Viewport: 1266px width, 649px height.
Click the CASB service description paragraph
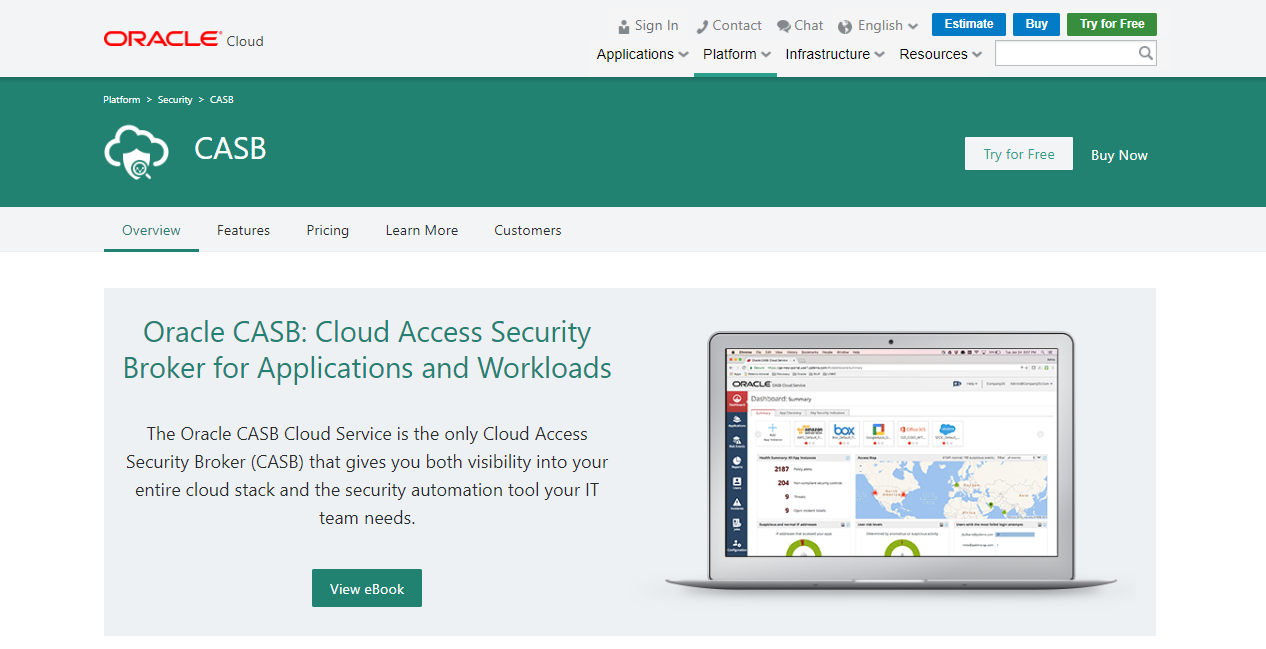click(x=367, y=476)
